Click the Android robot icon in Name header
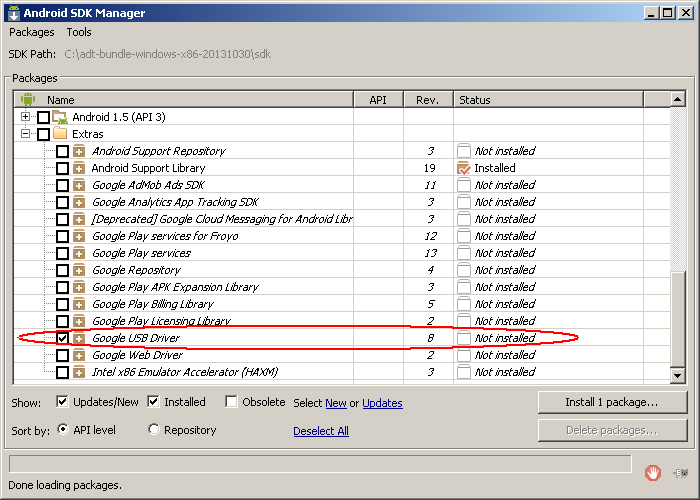700x500 pixels. 28,99
